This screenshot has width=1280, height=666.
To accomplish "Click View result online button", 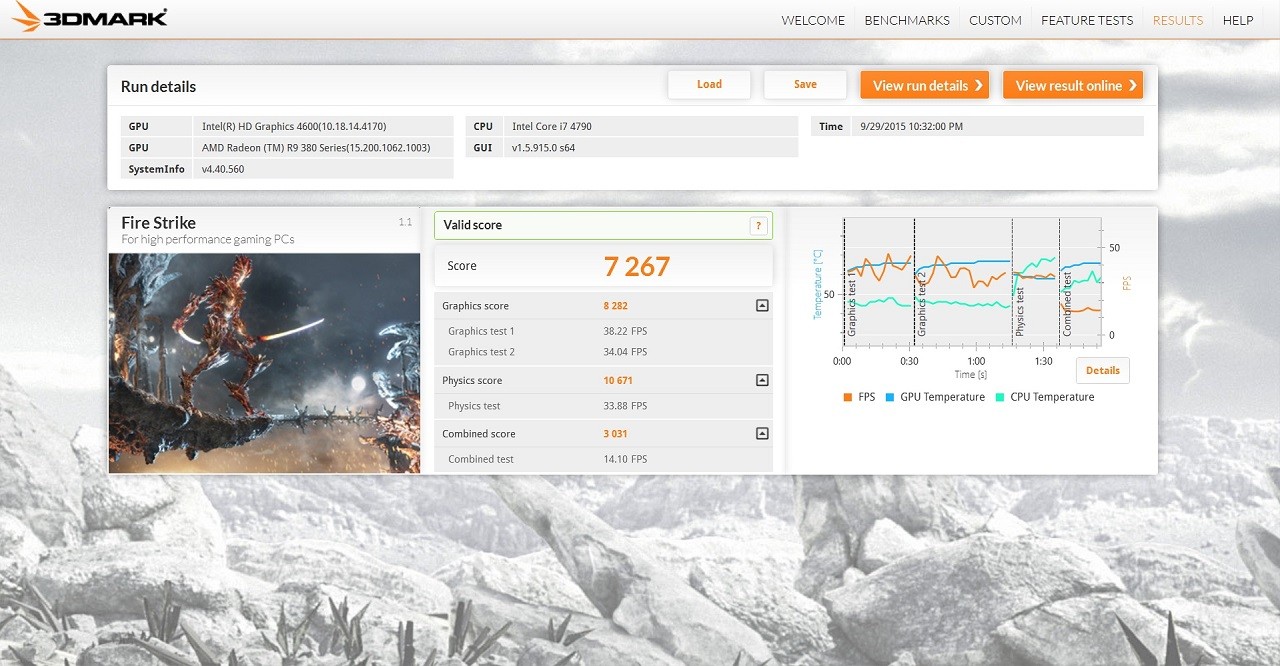I will point(1073,85).
